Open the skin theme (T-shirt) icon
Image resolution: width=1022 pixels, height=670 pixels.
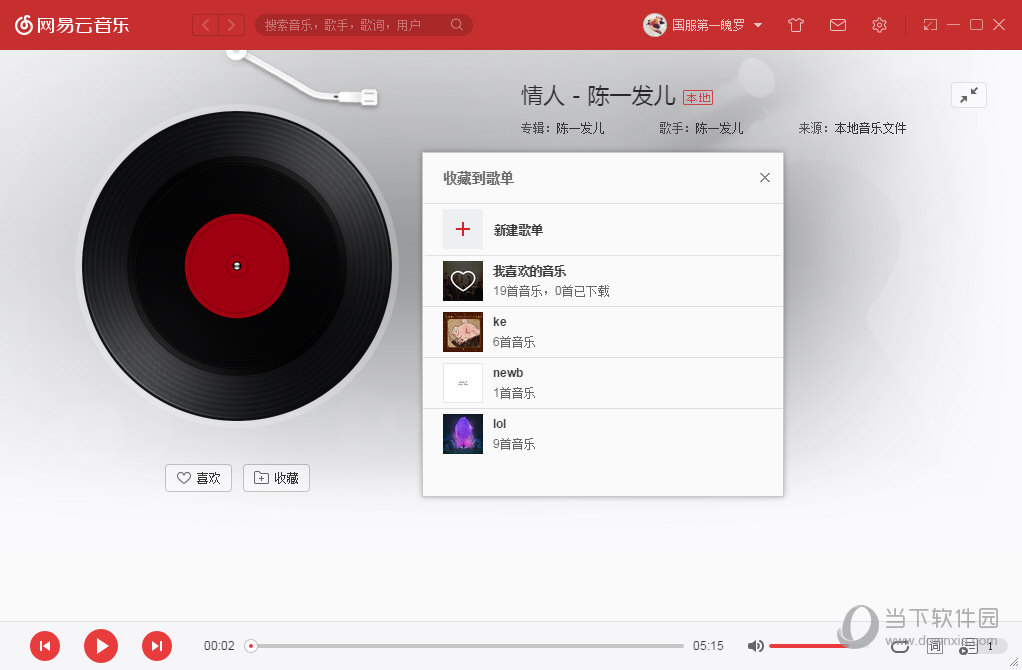click(x=796, y=25)
